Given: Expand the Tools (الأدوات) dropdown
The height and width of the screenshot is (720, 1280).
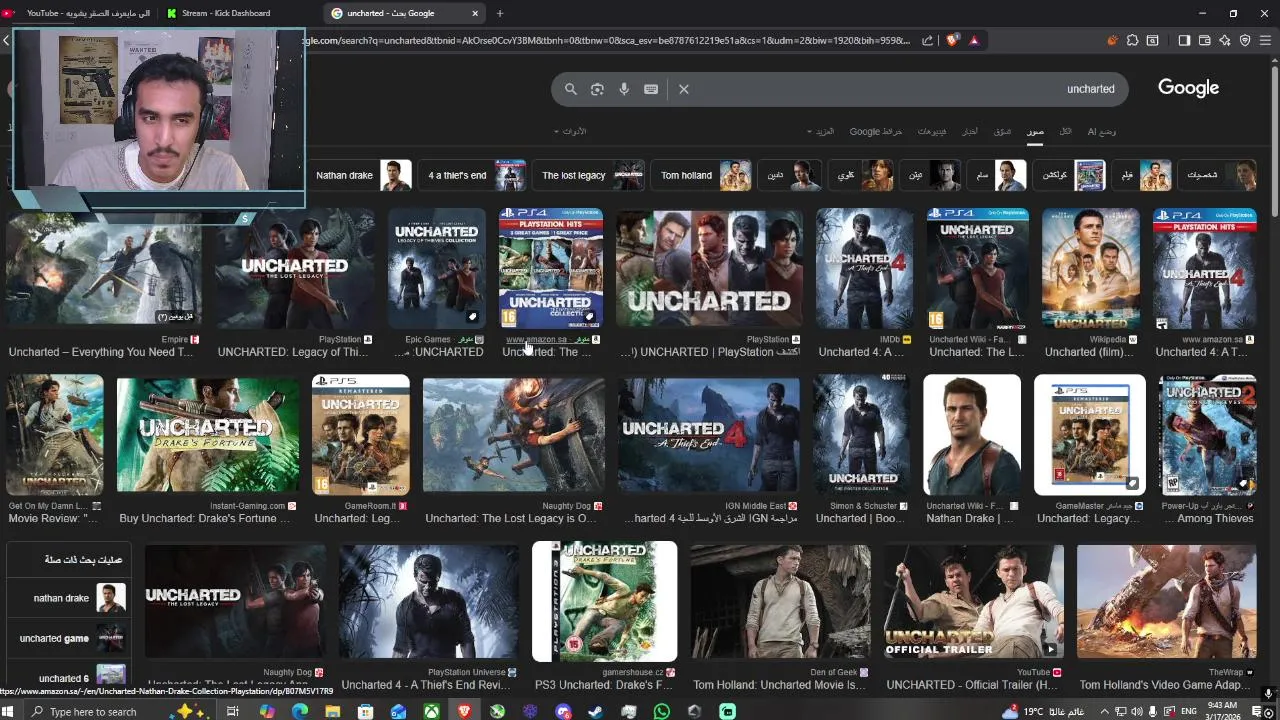Looking at the screenshot, I should [571, 131].
